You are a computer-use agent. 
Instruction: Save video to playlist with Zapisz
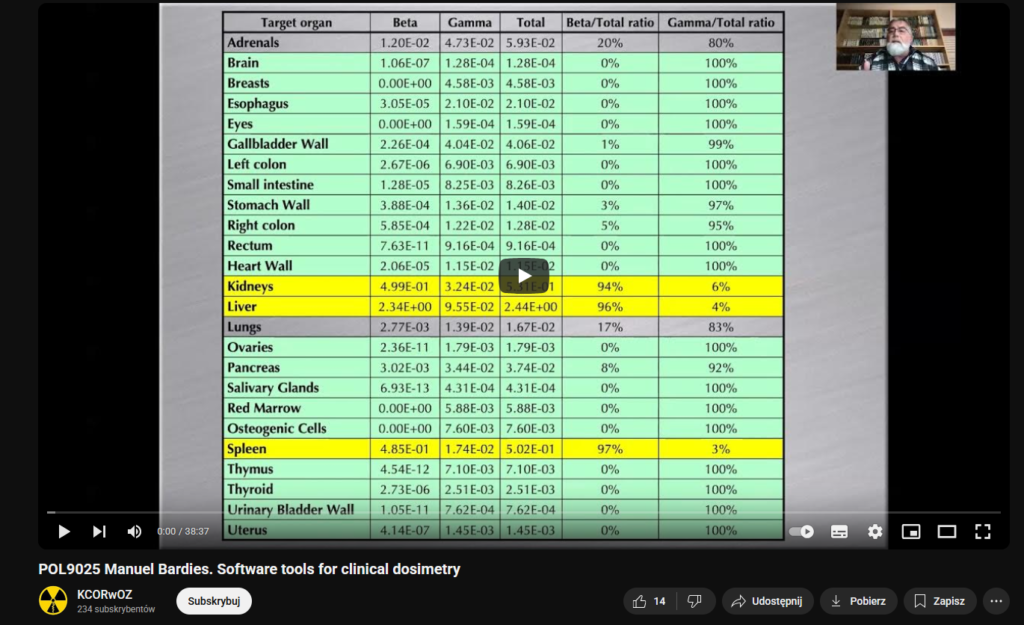tap(940, 601)
